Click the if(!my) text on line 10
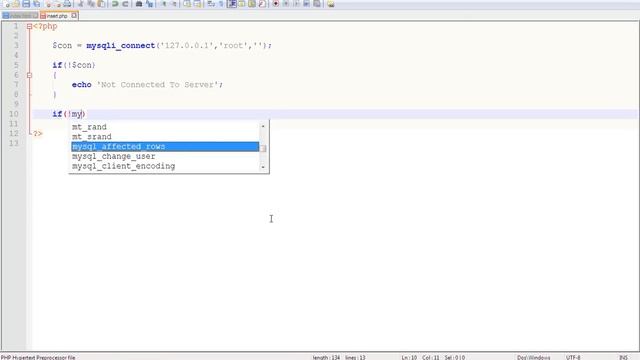640x360 pixels. tap(69, 114)
